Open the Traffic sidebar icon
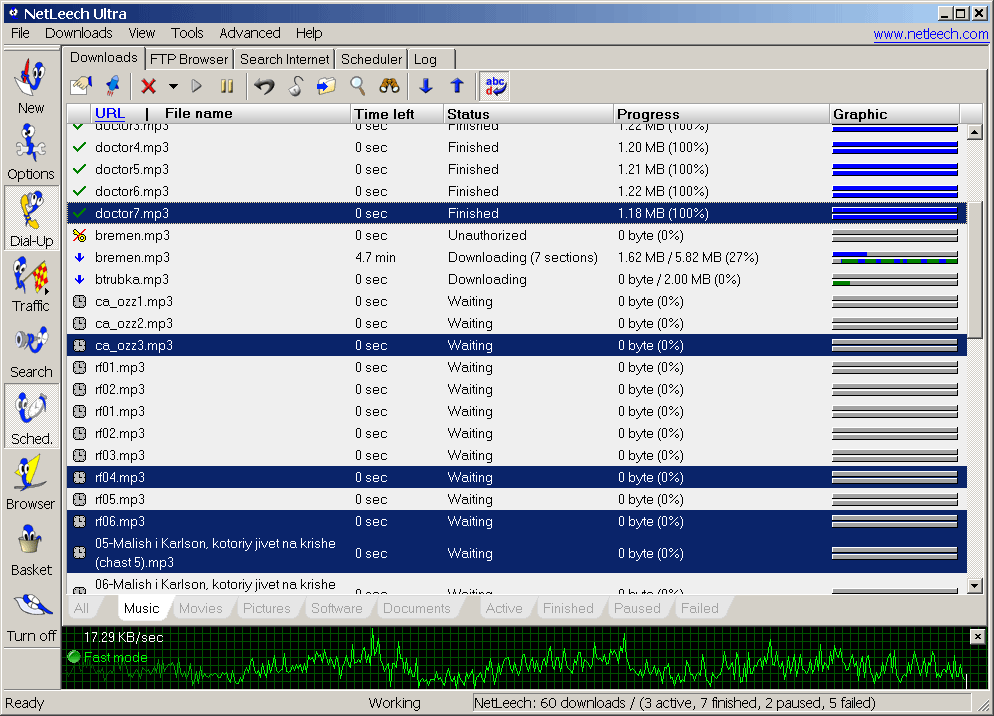The height and width of the screenshot is (716, 994). pyautogui.click(x=31, y=284)
